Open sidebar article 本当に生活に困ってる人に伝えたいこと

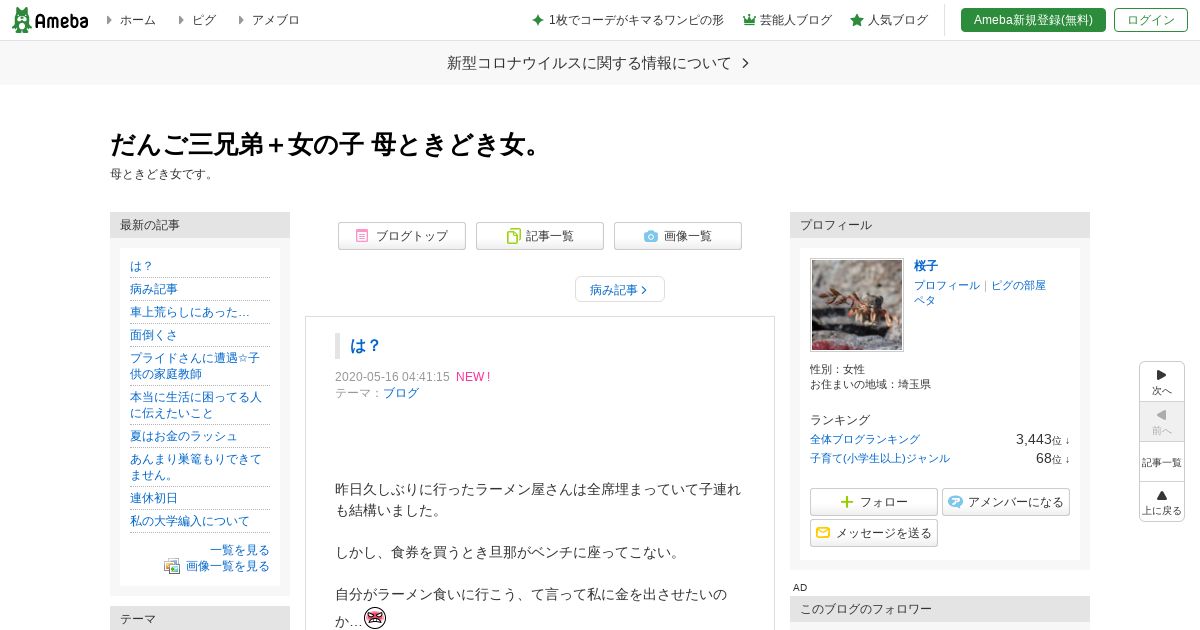tap(196, 405)
